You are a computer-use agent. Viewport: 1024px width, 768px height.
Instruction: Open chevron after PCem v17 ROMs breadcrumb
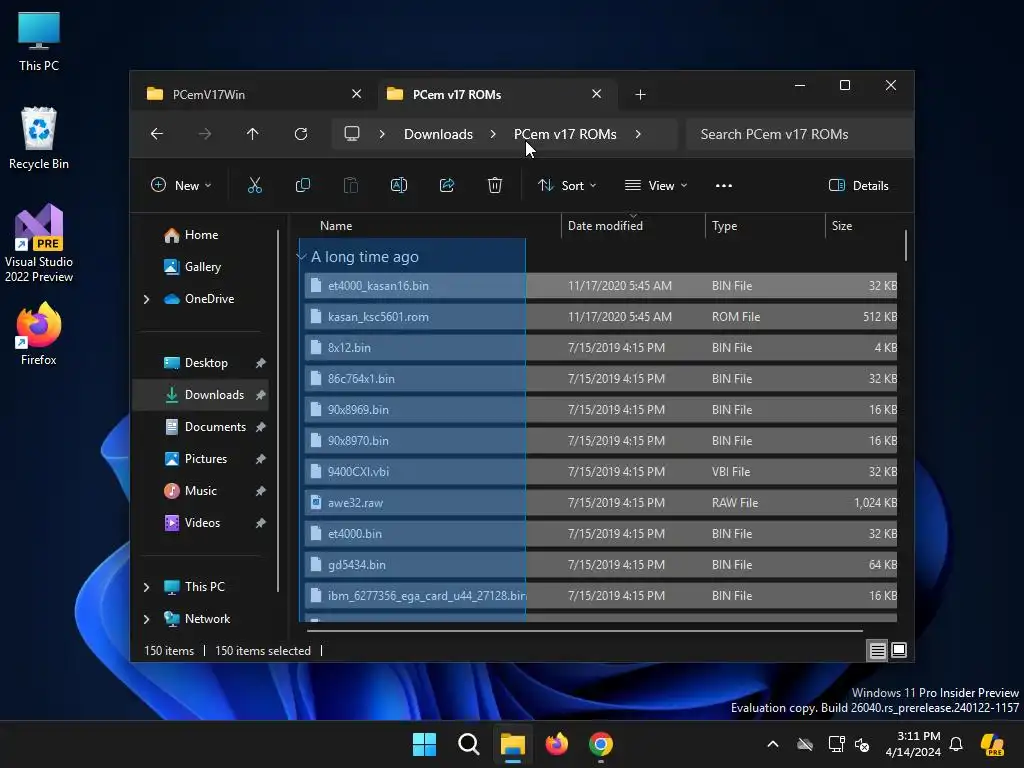click(x=638, y=134)
